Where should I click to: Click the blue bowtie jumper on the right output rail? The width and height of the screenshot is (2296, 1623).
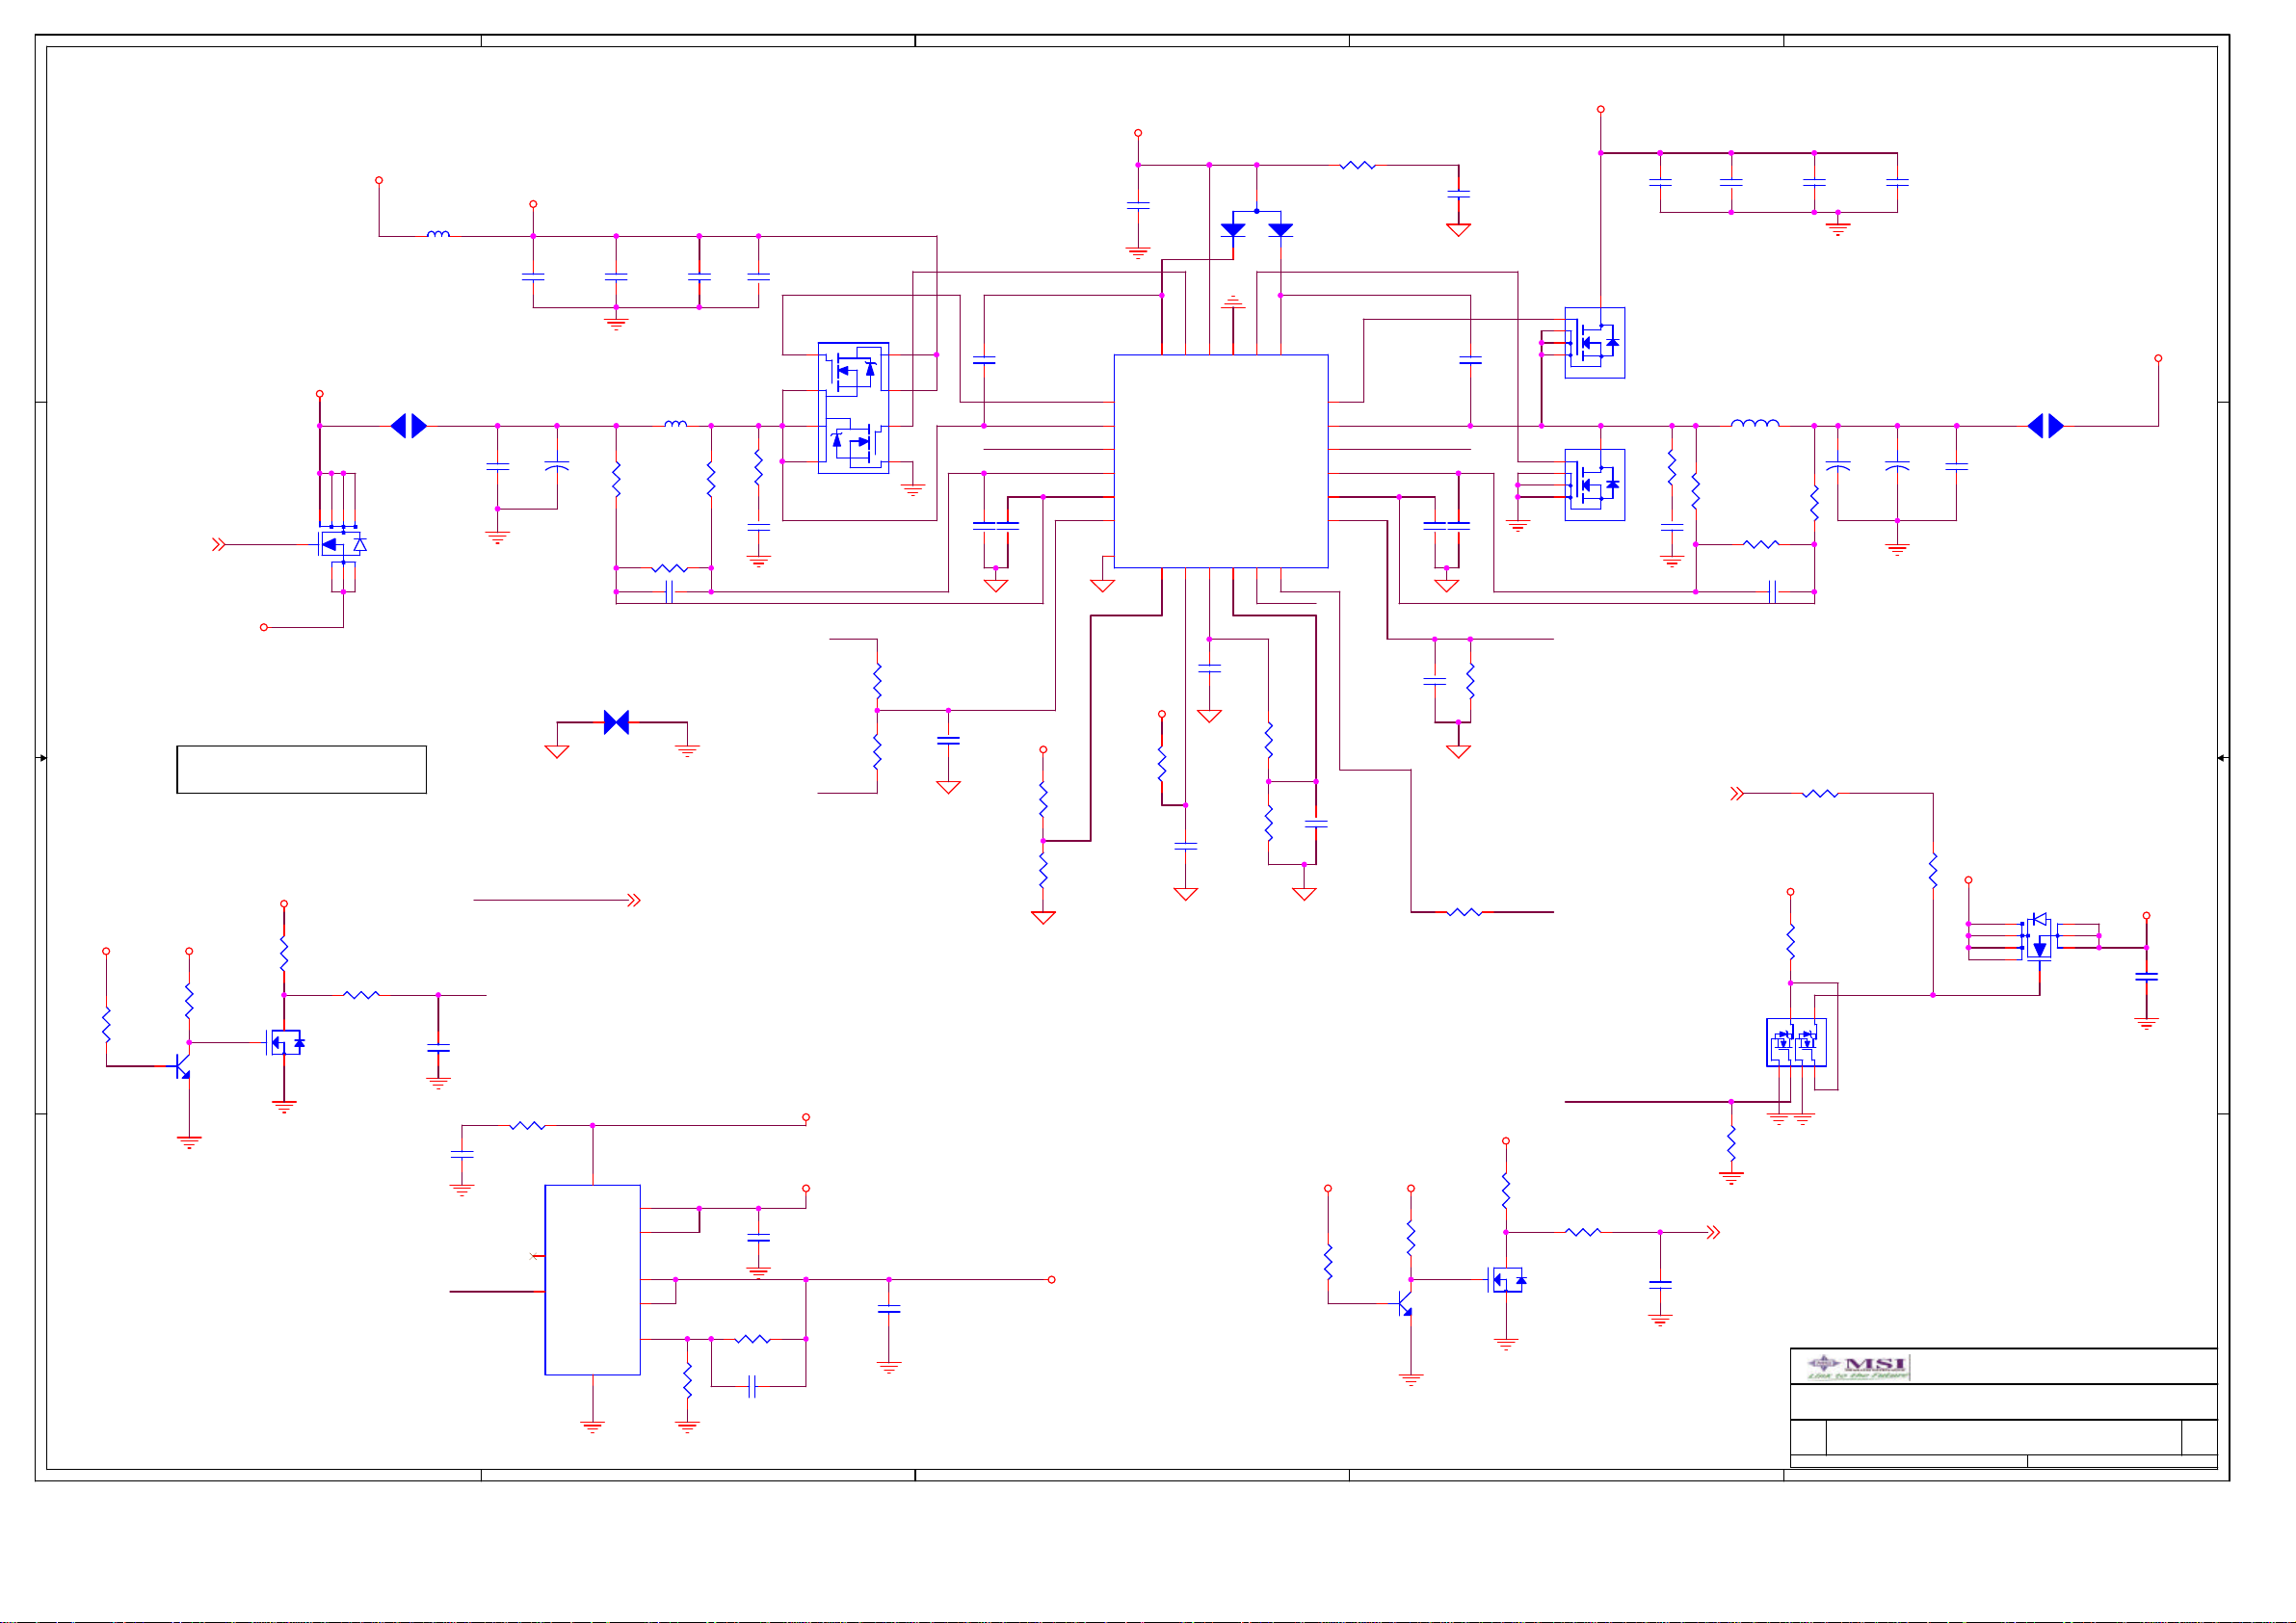point(2045,426)
